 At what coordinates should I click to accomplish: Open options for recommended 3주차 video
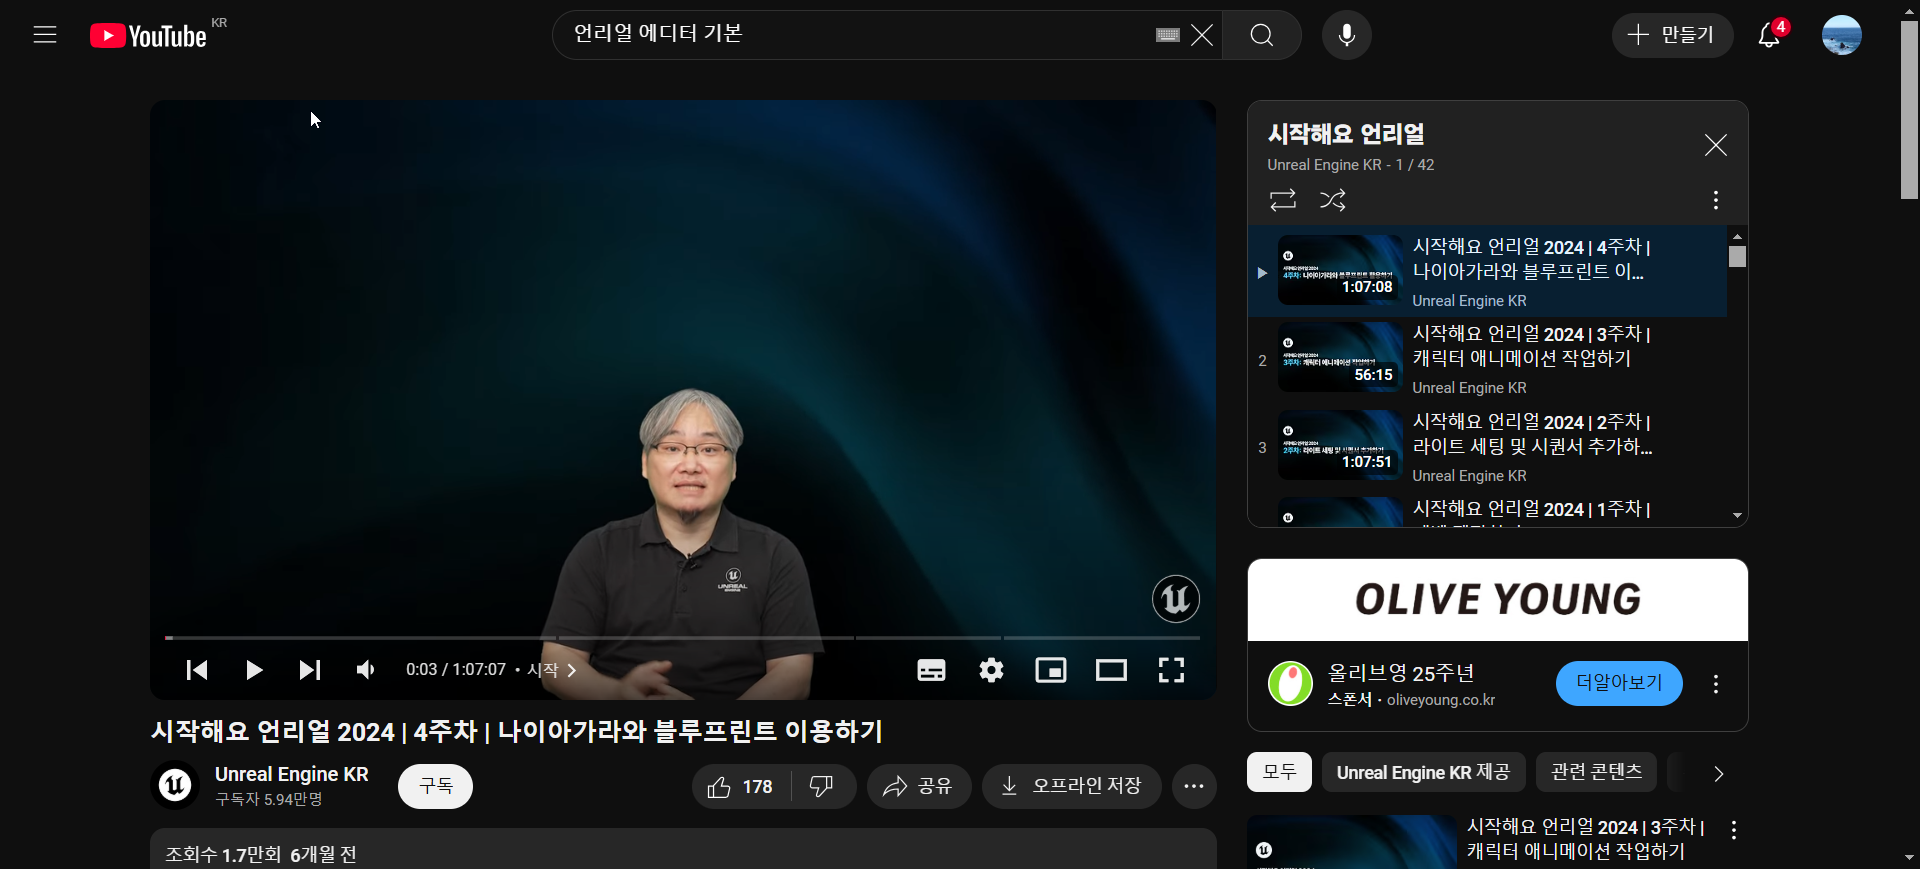(1734, 830)
